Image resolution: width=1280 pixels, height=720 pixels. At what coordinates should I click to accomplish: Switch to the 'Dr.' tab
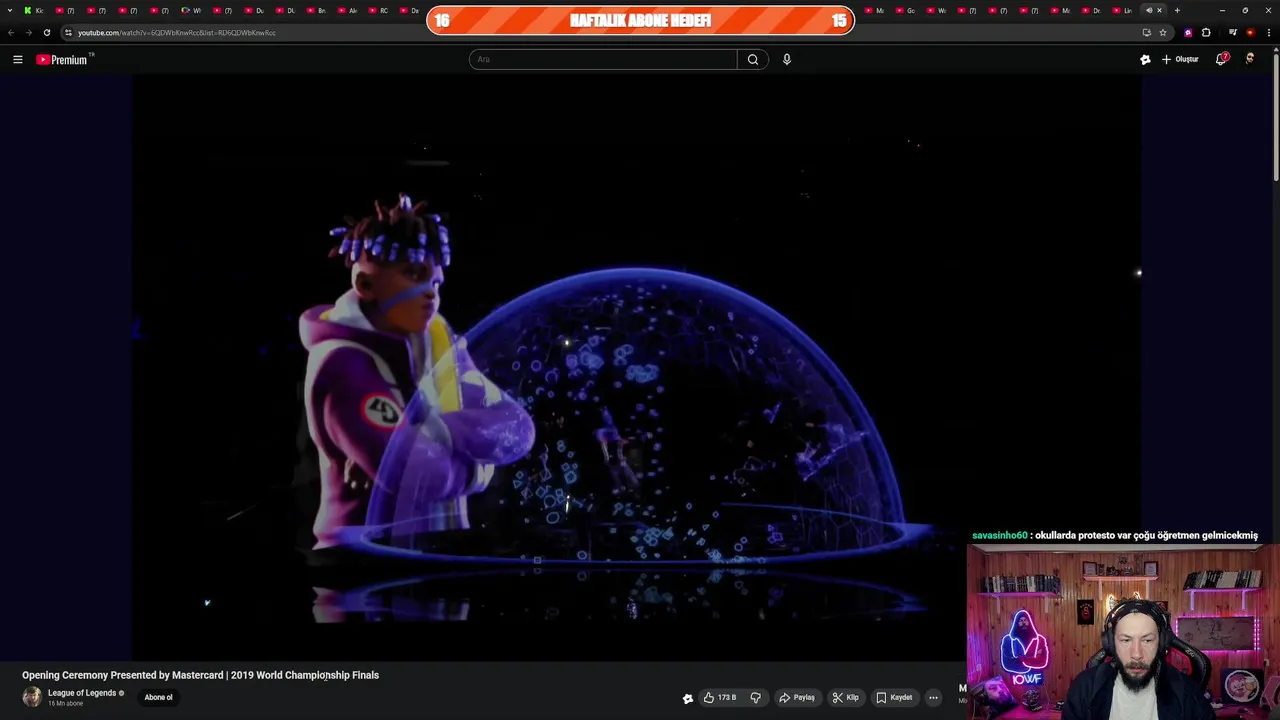[x=1092, y=10]
